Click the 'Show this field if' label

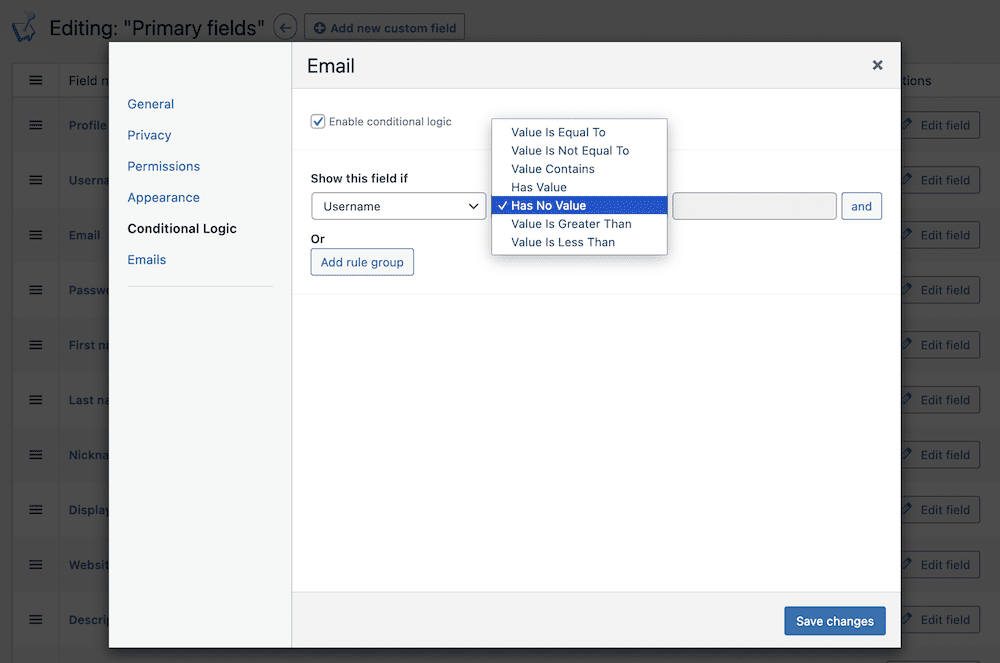(359, 178)
